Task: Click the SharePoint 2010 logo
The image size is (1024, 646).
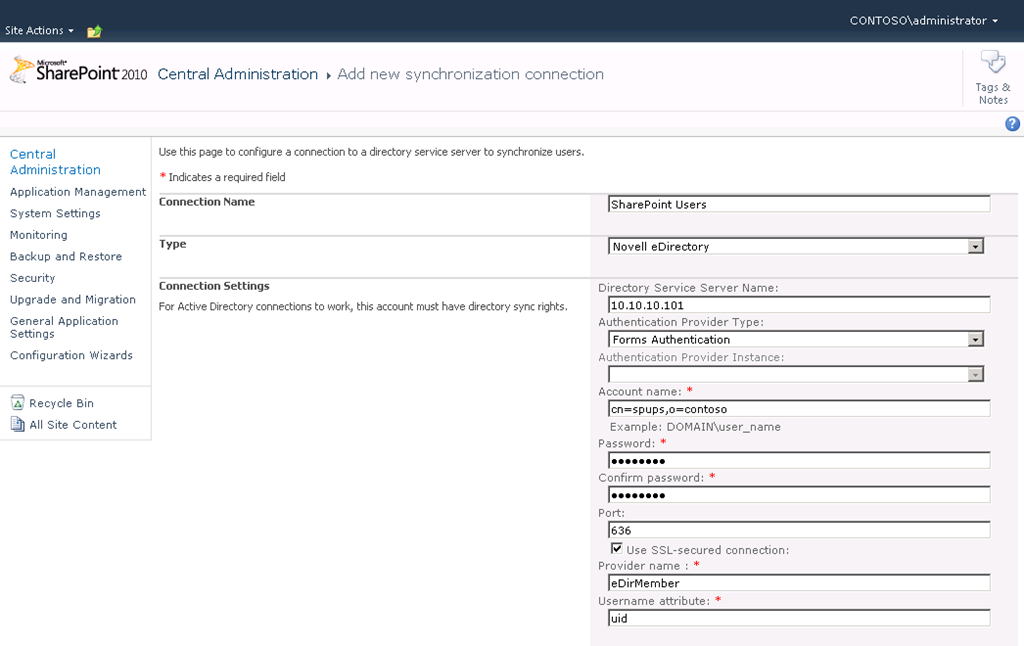Action: 78,71
